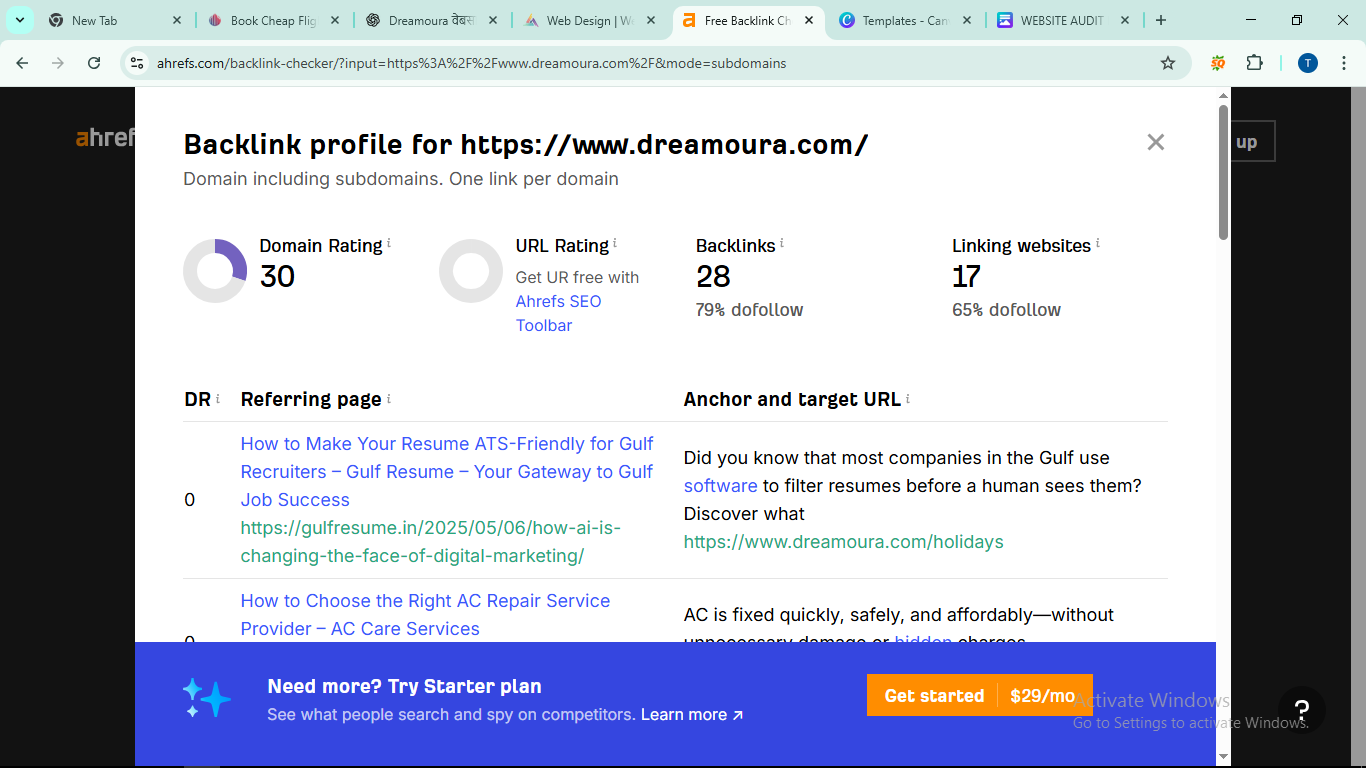
Task: Open the tab search dropdown arrow
Action: 19,20
